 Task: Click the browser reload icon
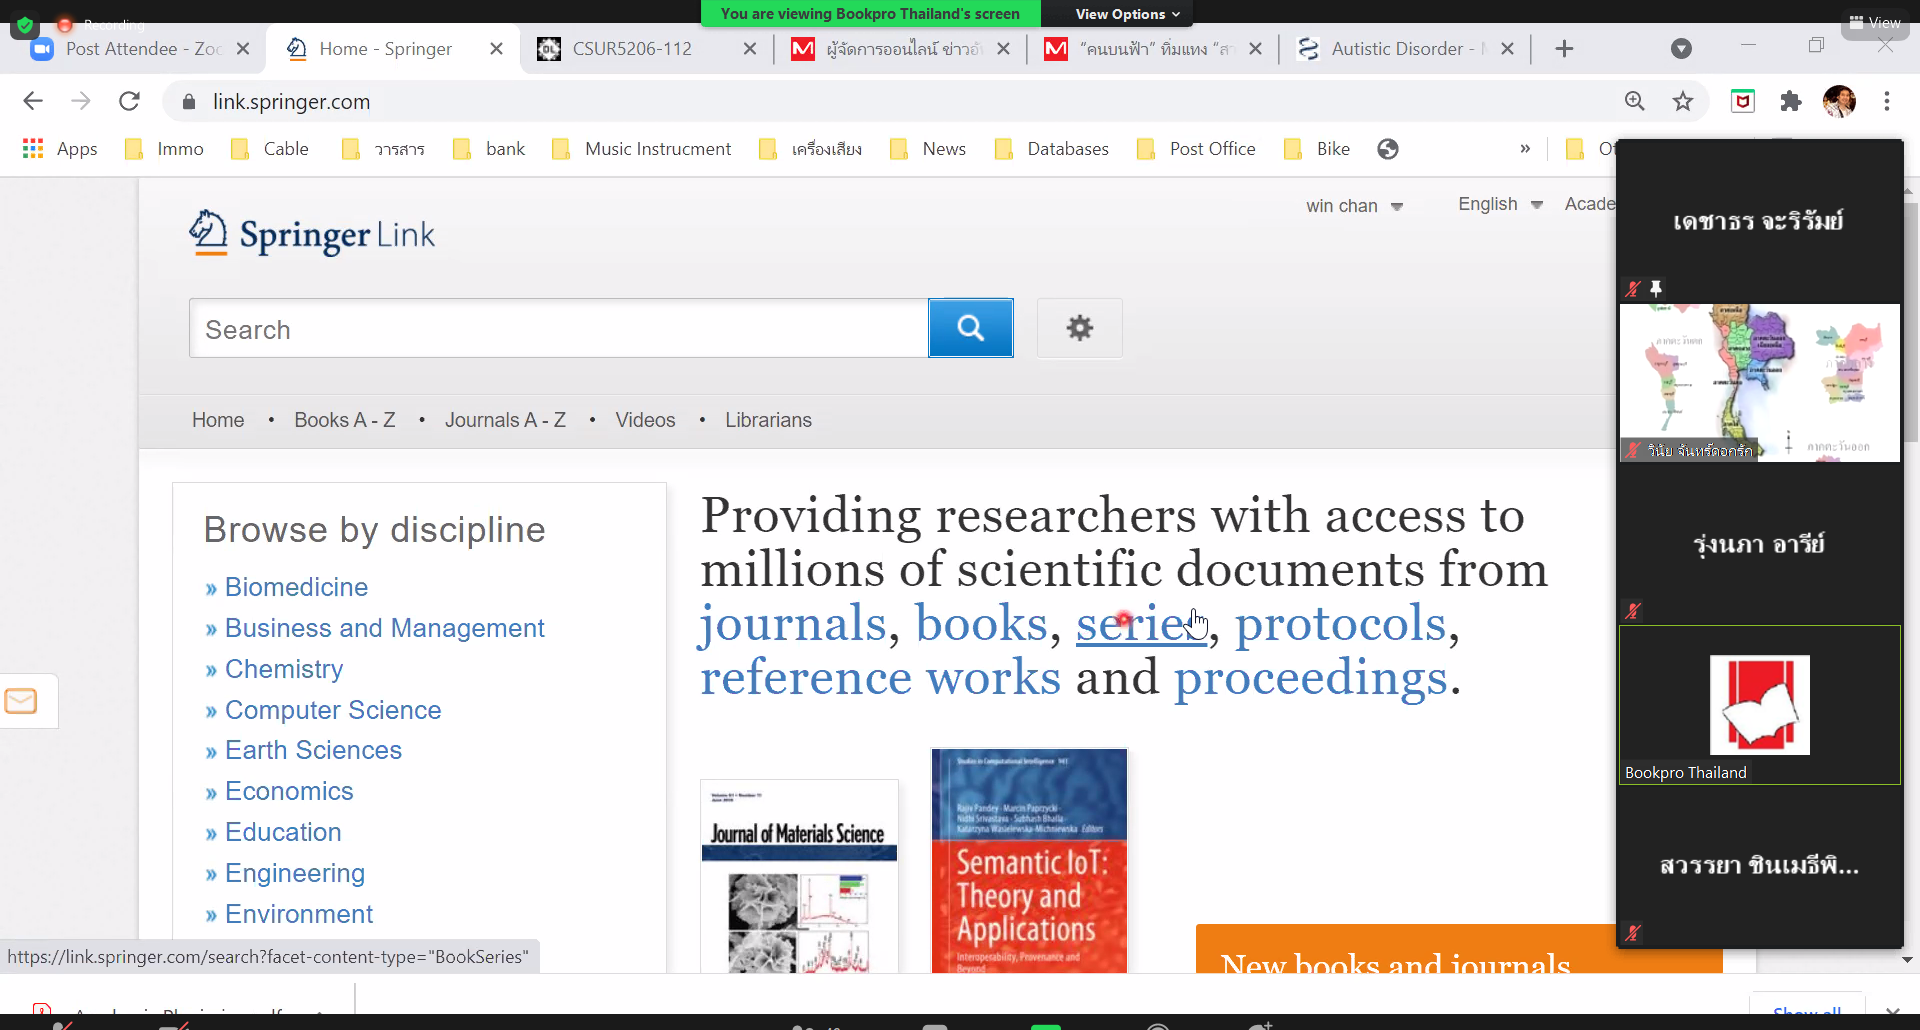pos(129,101)
